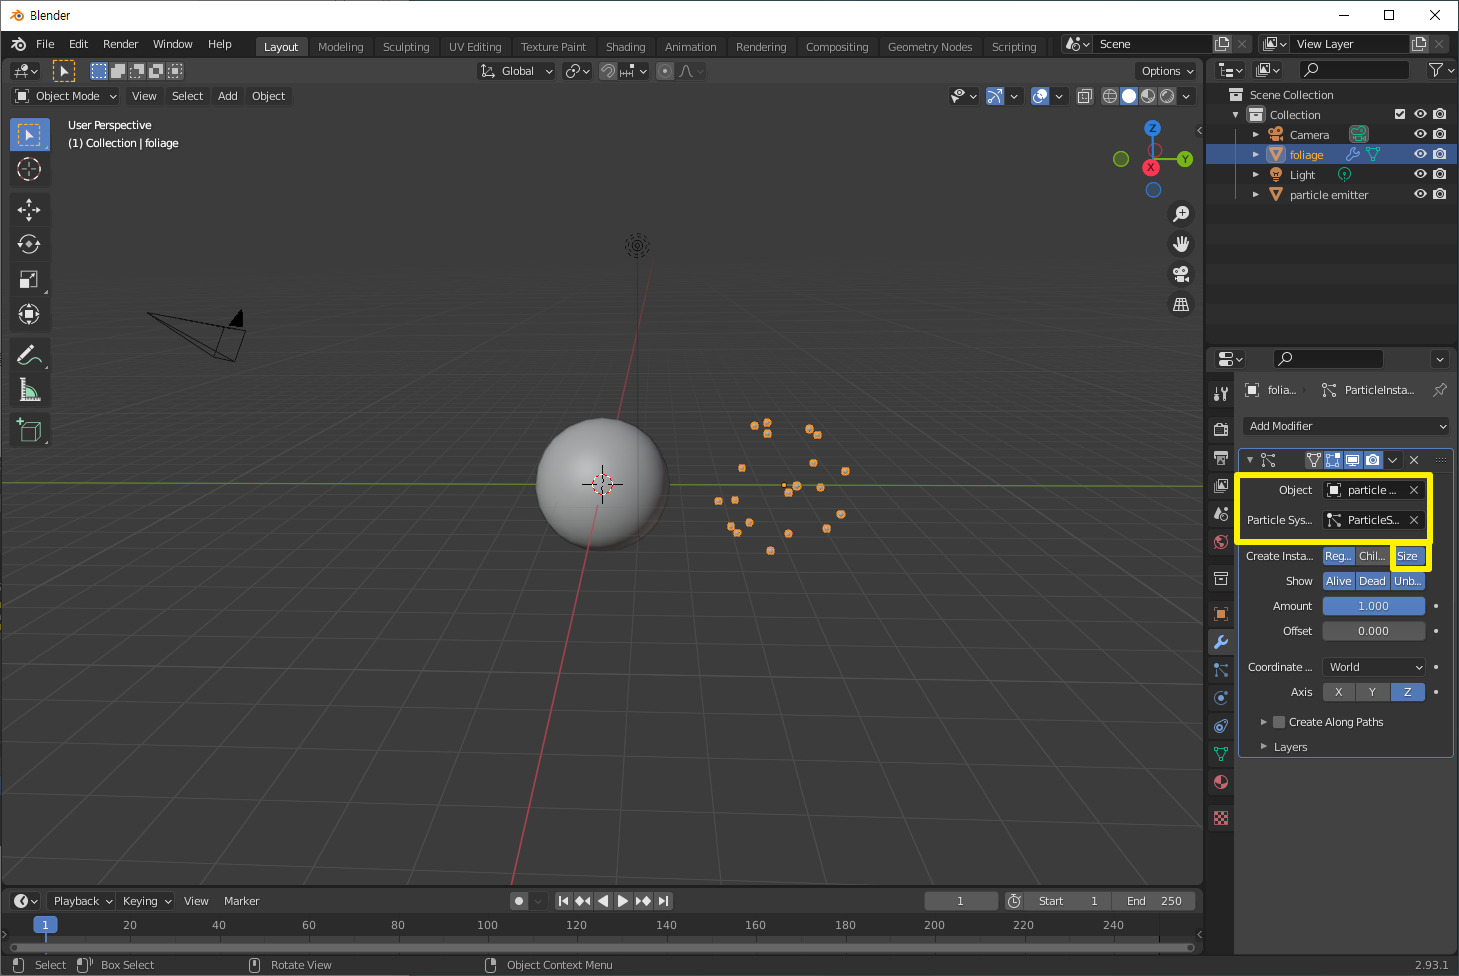Click the Zoom view icon
This screenshot has width=1459, height=976.
(1181, 214)
